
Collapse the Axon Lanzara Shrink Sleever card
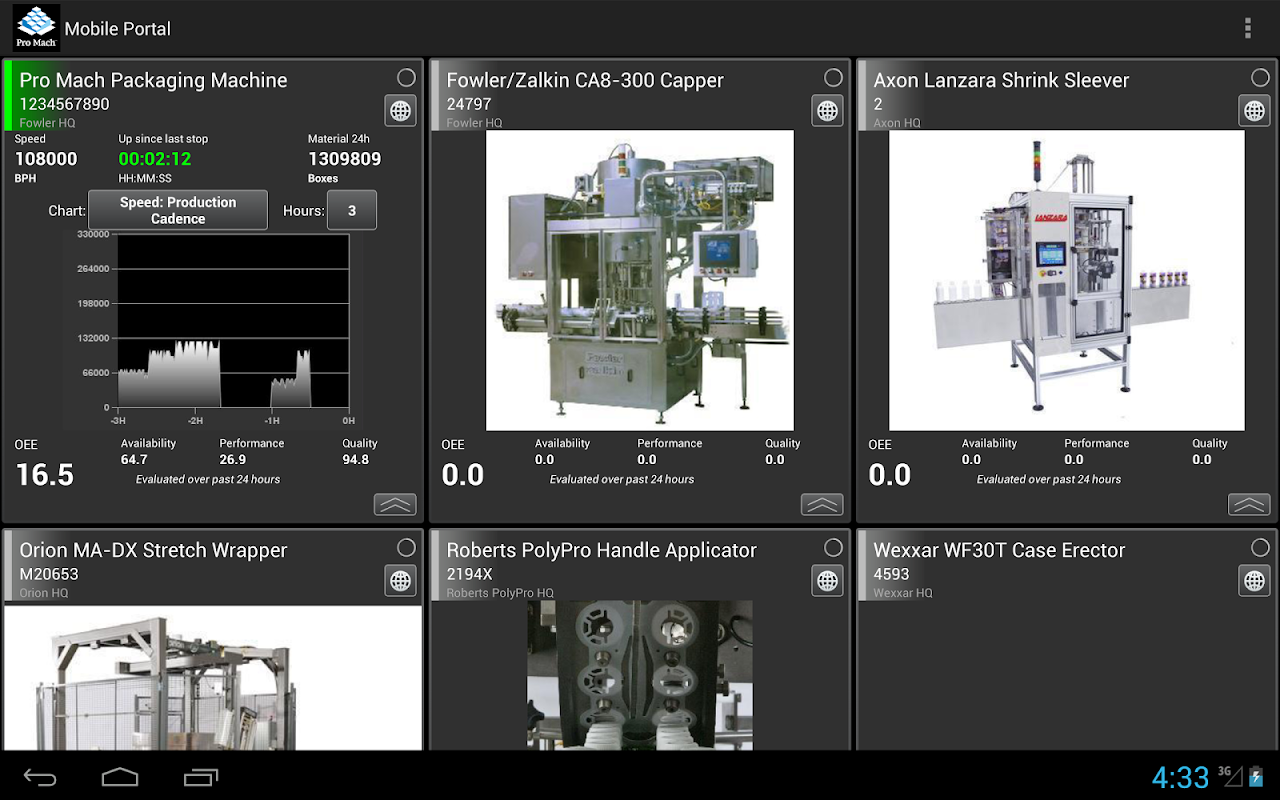(x=1249, y=505)
